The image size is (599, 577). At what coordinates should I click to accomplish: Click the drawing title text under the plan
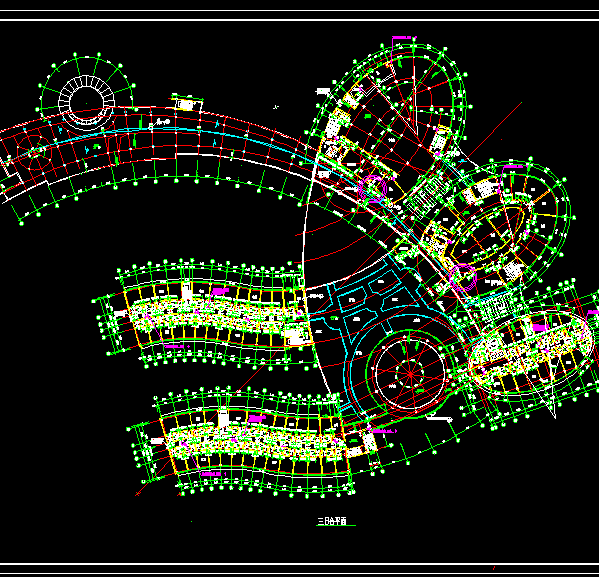click(332, 521)
